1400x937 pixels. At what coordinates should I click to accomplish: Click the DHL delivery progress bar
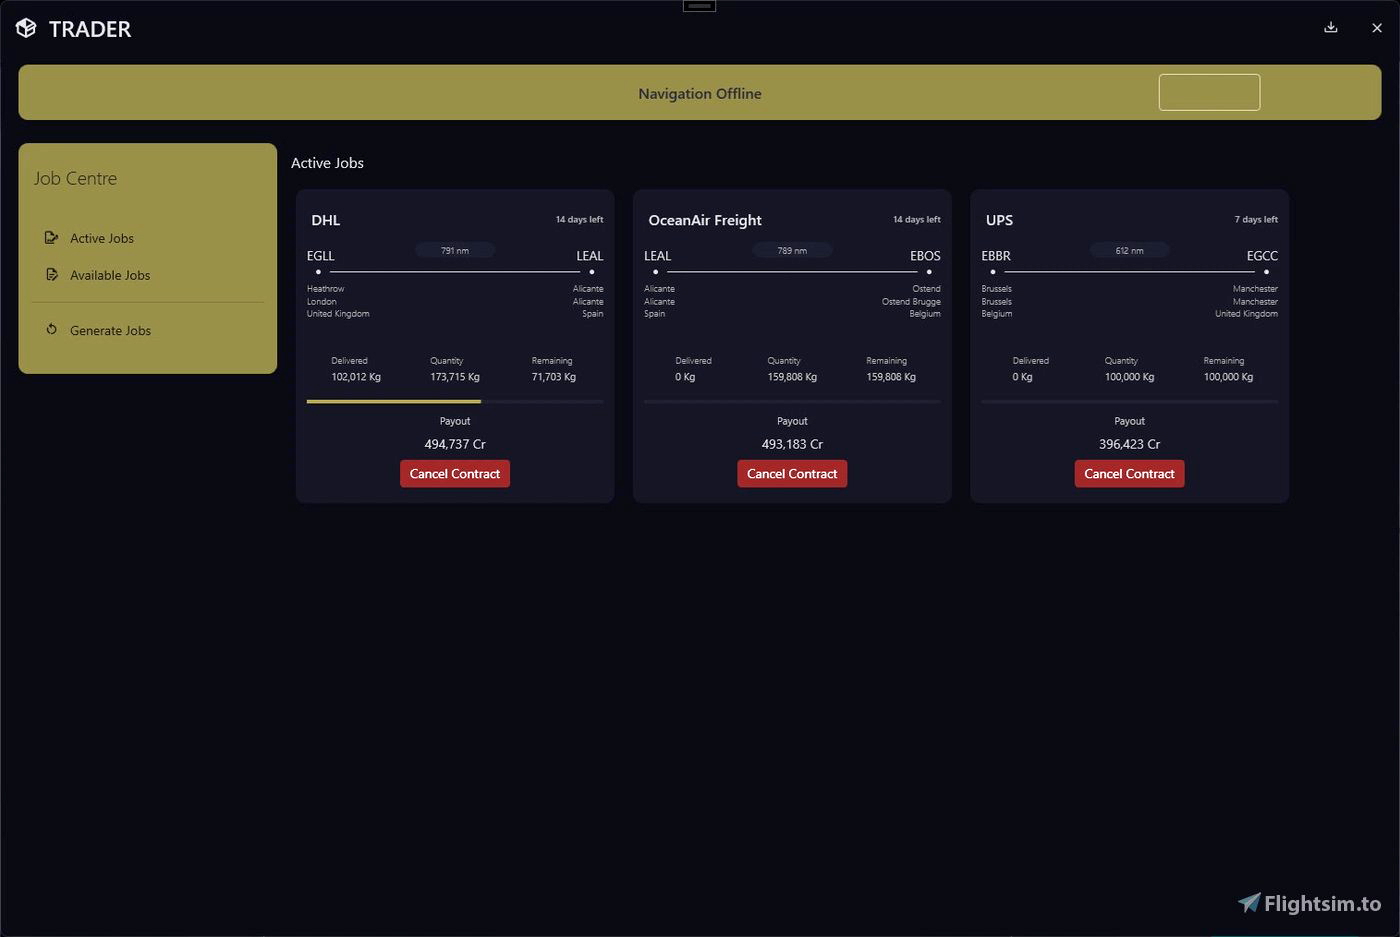[455, 401]
